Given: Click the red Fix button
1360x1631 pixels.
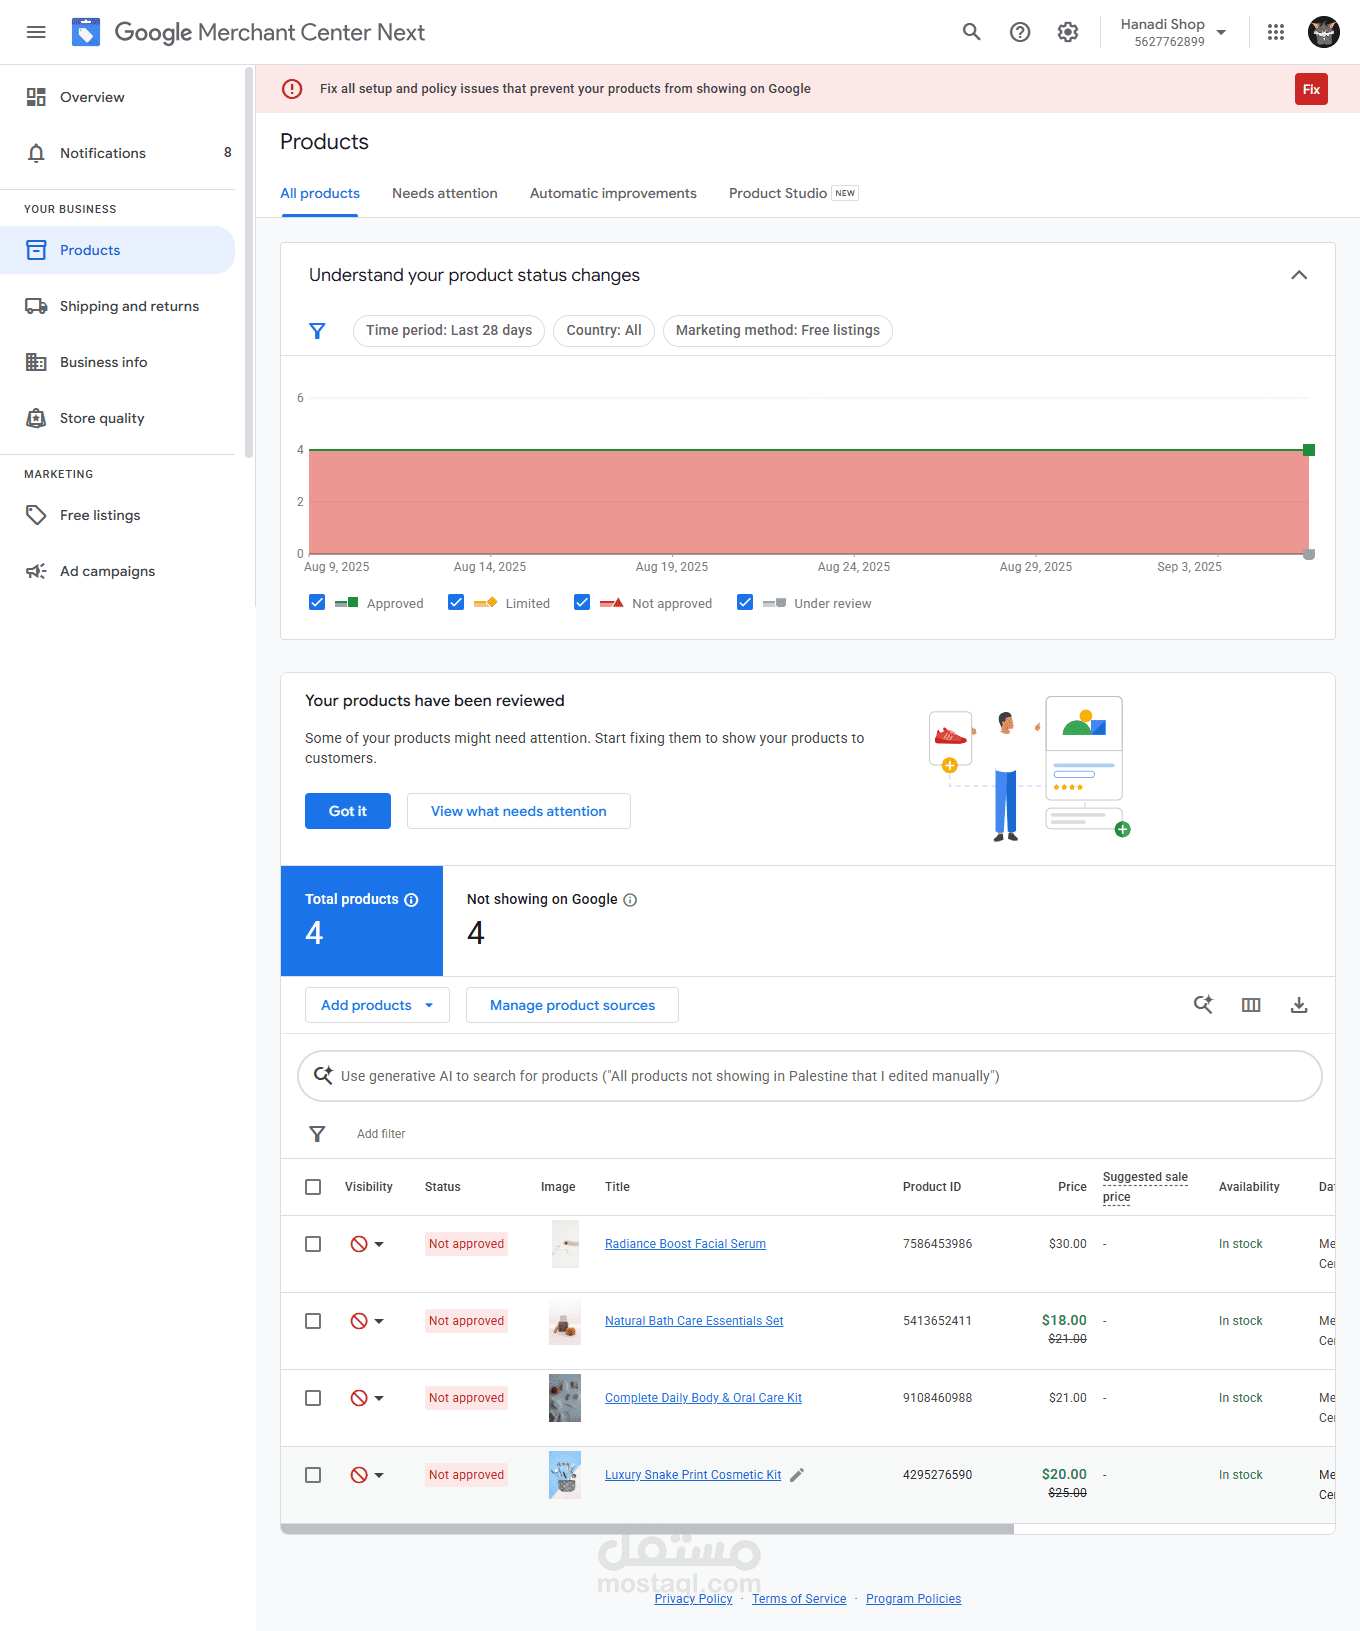Looking at the screenshot, I should pyautogui.click(x=1311, y=89).
